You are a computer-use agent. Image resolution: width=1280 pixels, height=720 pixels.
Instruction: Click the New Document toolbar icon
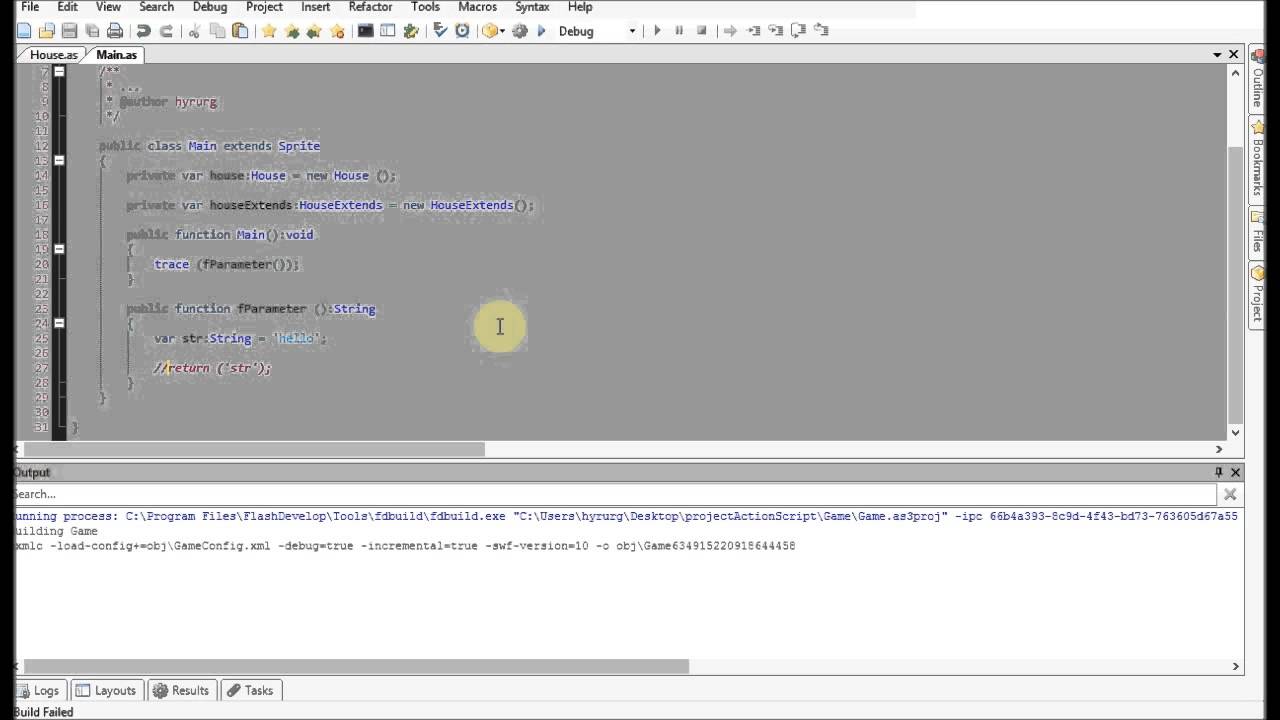(x=24, y=31)
